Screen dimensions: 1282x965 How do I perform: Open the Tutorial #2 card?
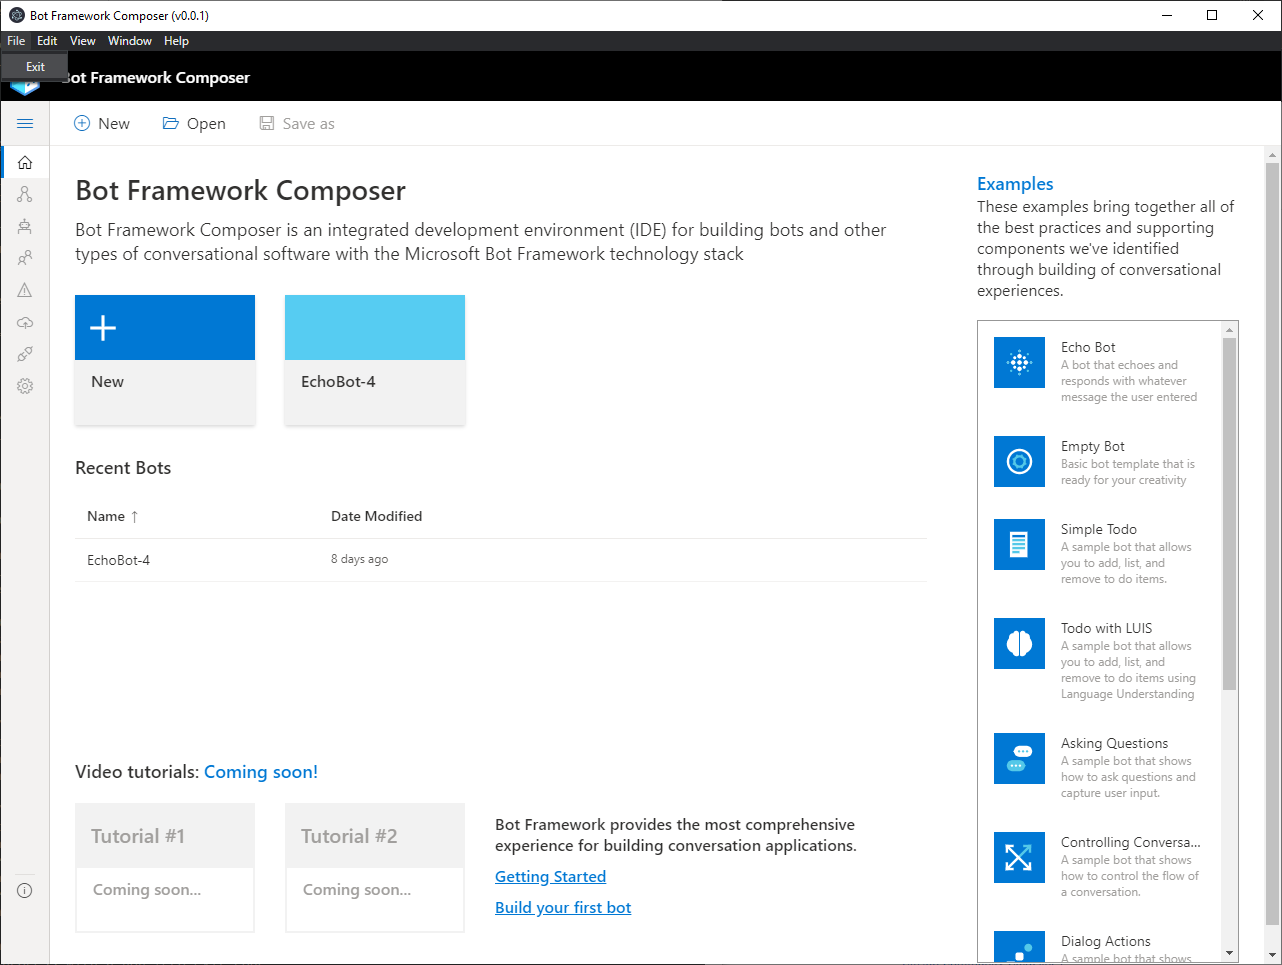click(375, 868)
